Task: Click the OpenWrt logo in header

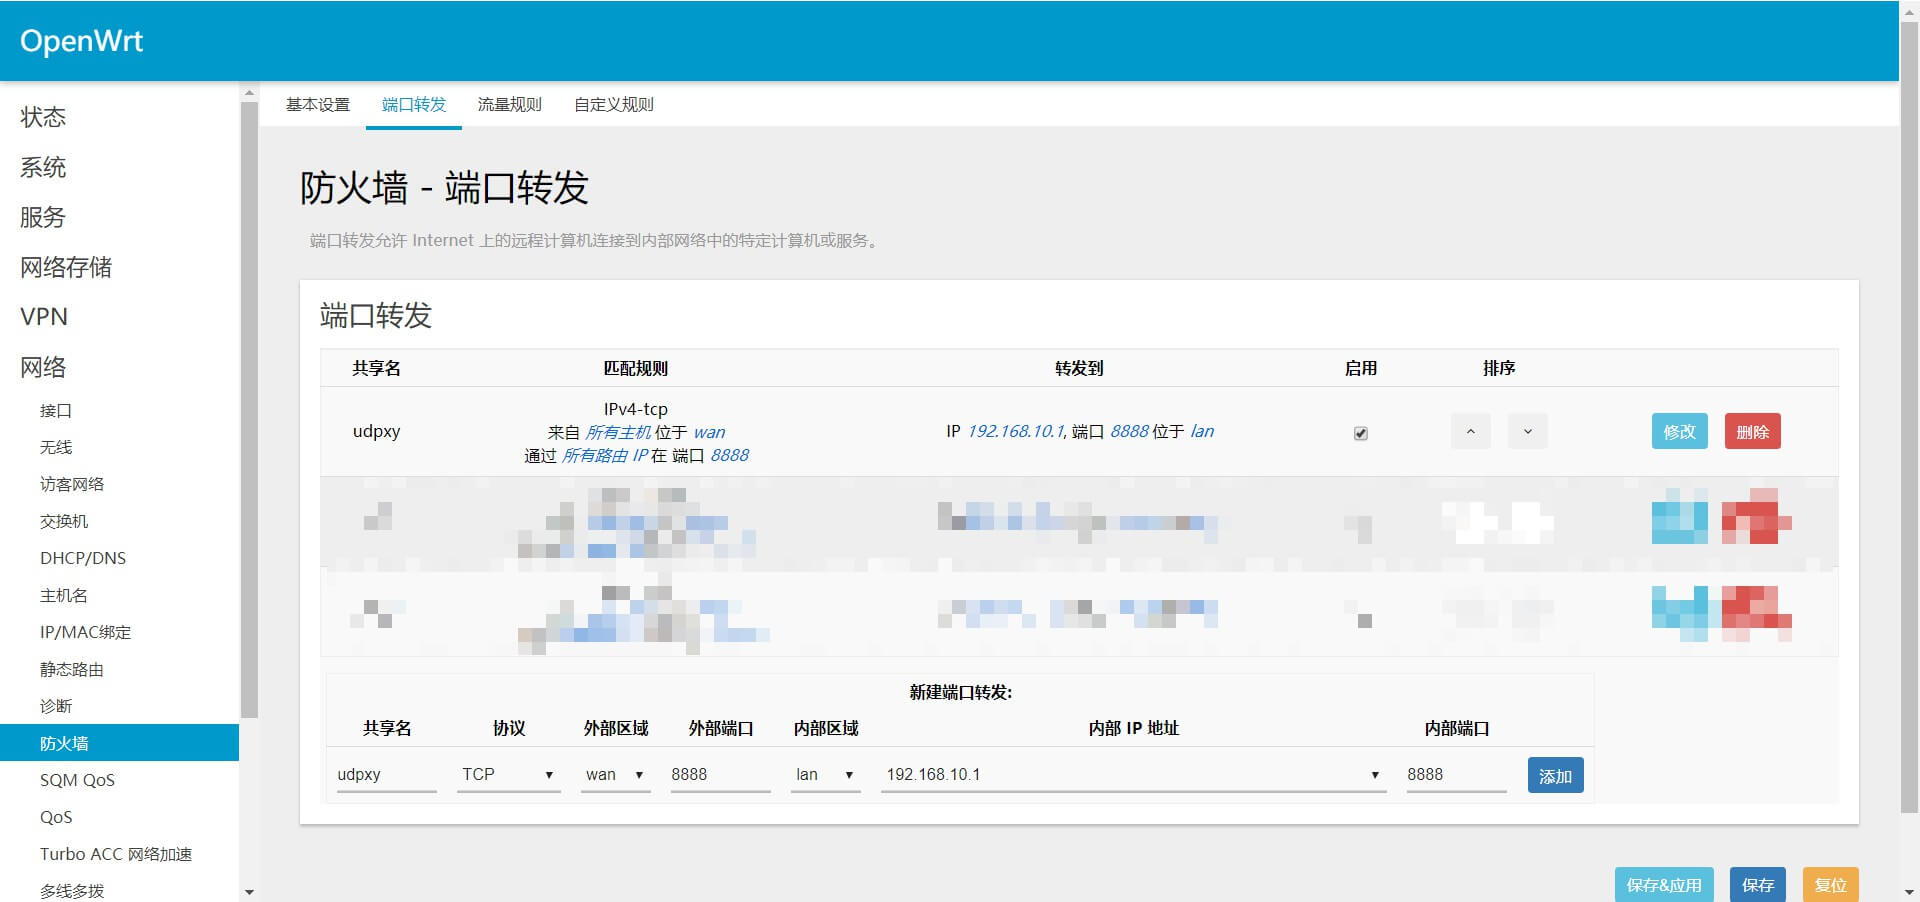Action: click(x=82, y=41)
